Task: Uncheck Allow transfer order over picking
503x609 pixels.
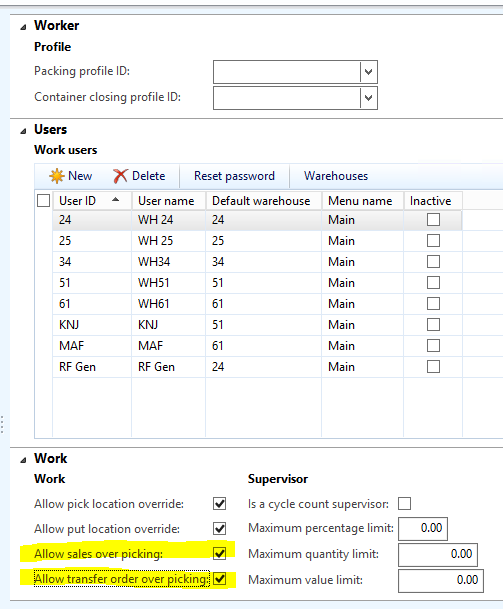Action: click(219, 579)
